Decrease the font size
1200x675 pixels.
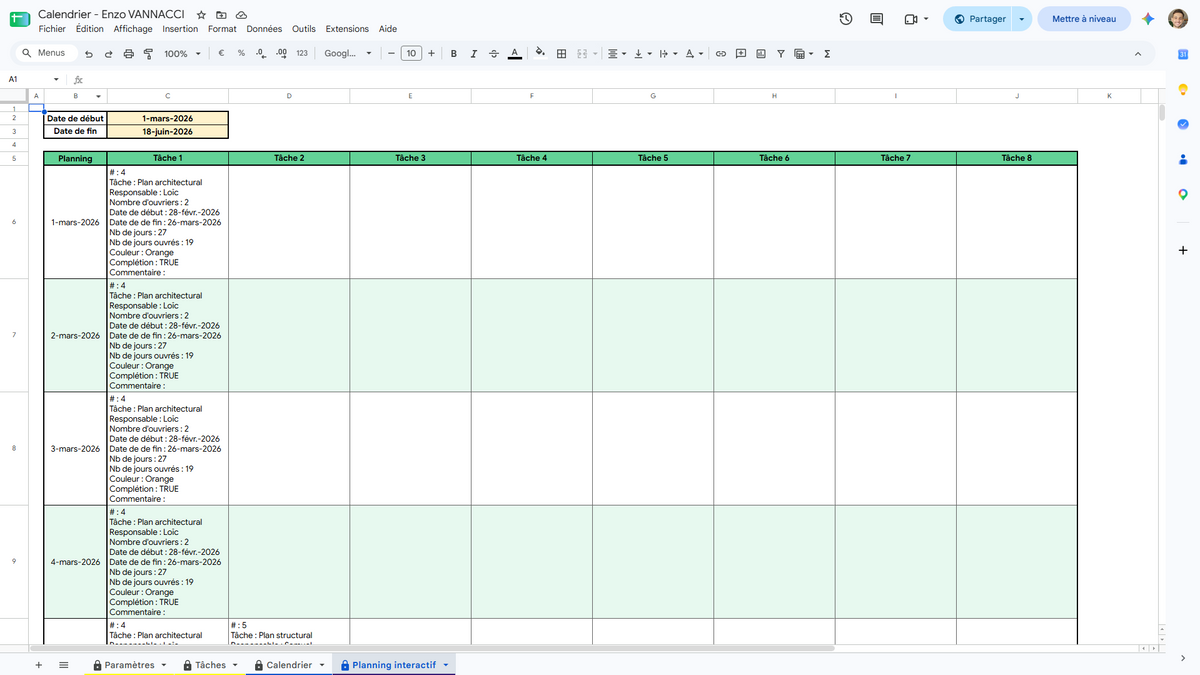pos(391,53)
